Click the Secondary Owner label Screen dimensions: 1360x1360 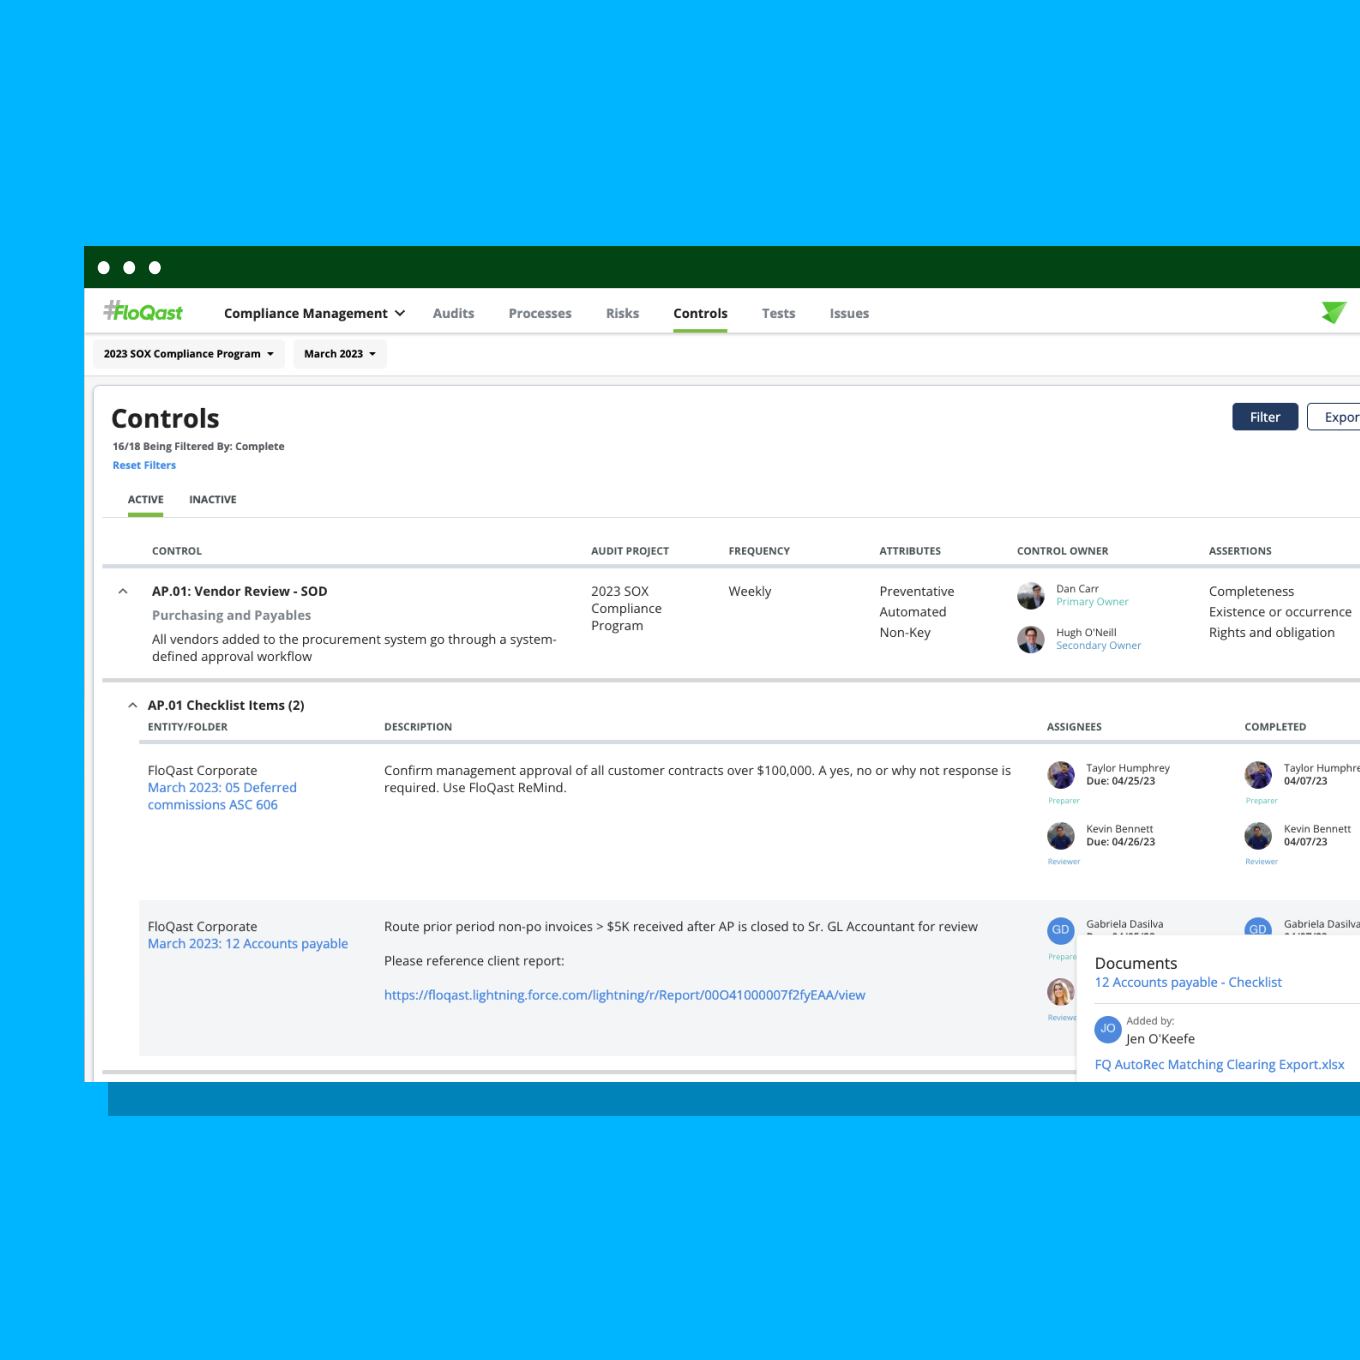pyautogui.click(x=1099, y=646)
